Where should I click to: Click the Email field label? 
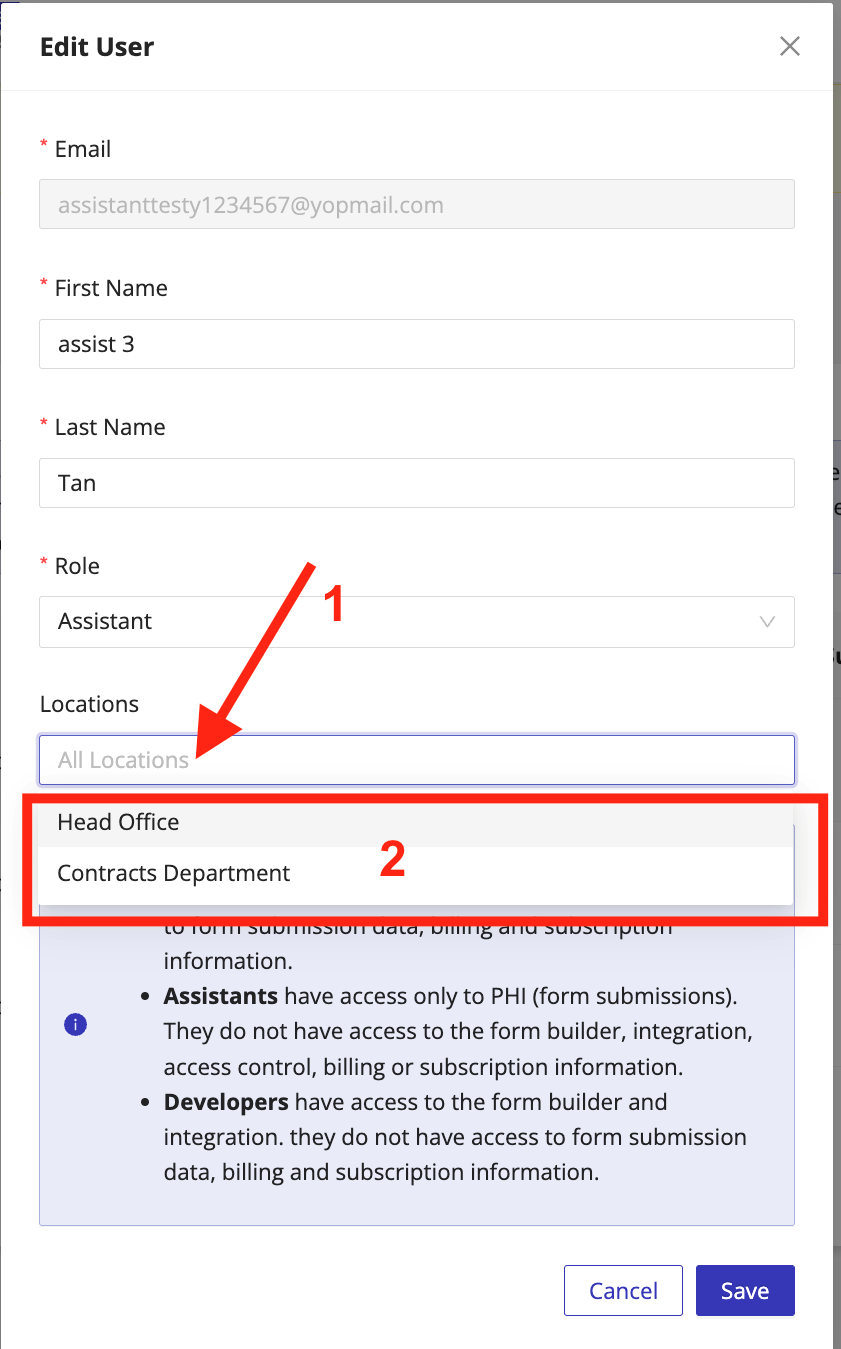tap(82, 149)
